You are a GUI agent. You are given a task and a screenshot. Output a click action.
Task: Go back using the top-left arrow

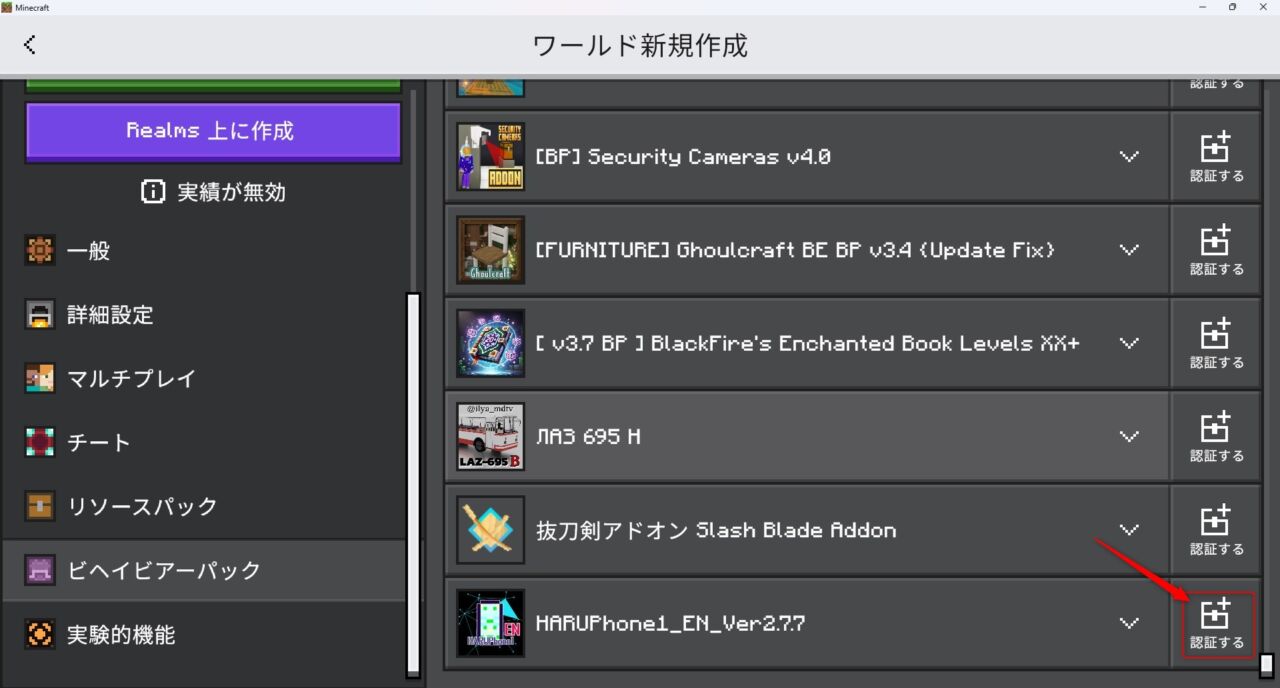(29, 45)
